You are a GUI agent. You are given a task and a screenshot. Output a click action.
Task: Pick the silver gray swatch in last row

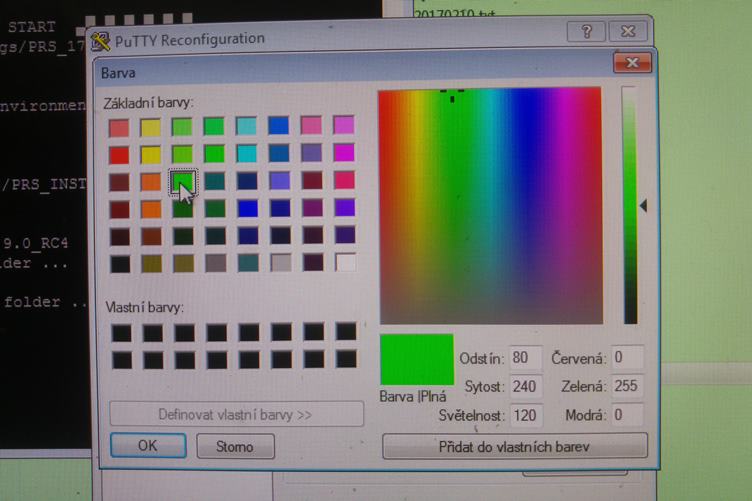click(281, 263)
